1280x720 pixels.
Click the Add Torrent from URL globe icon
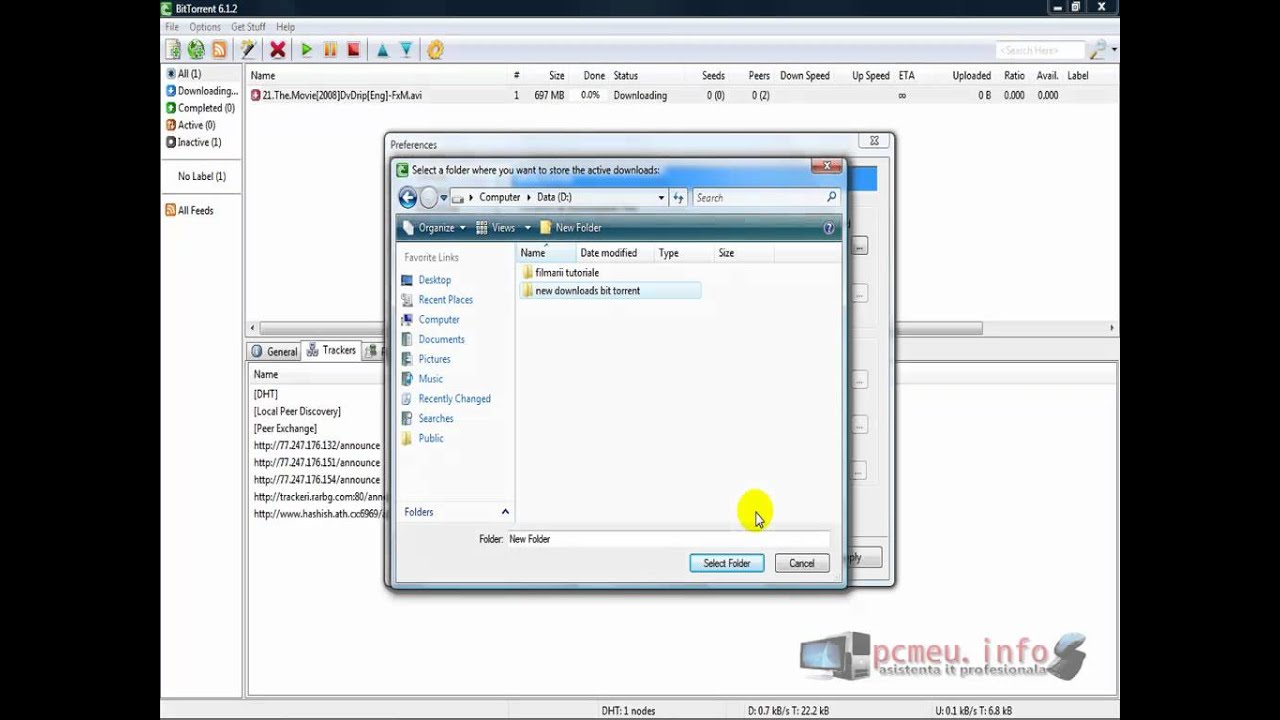coord(196,49)
